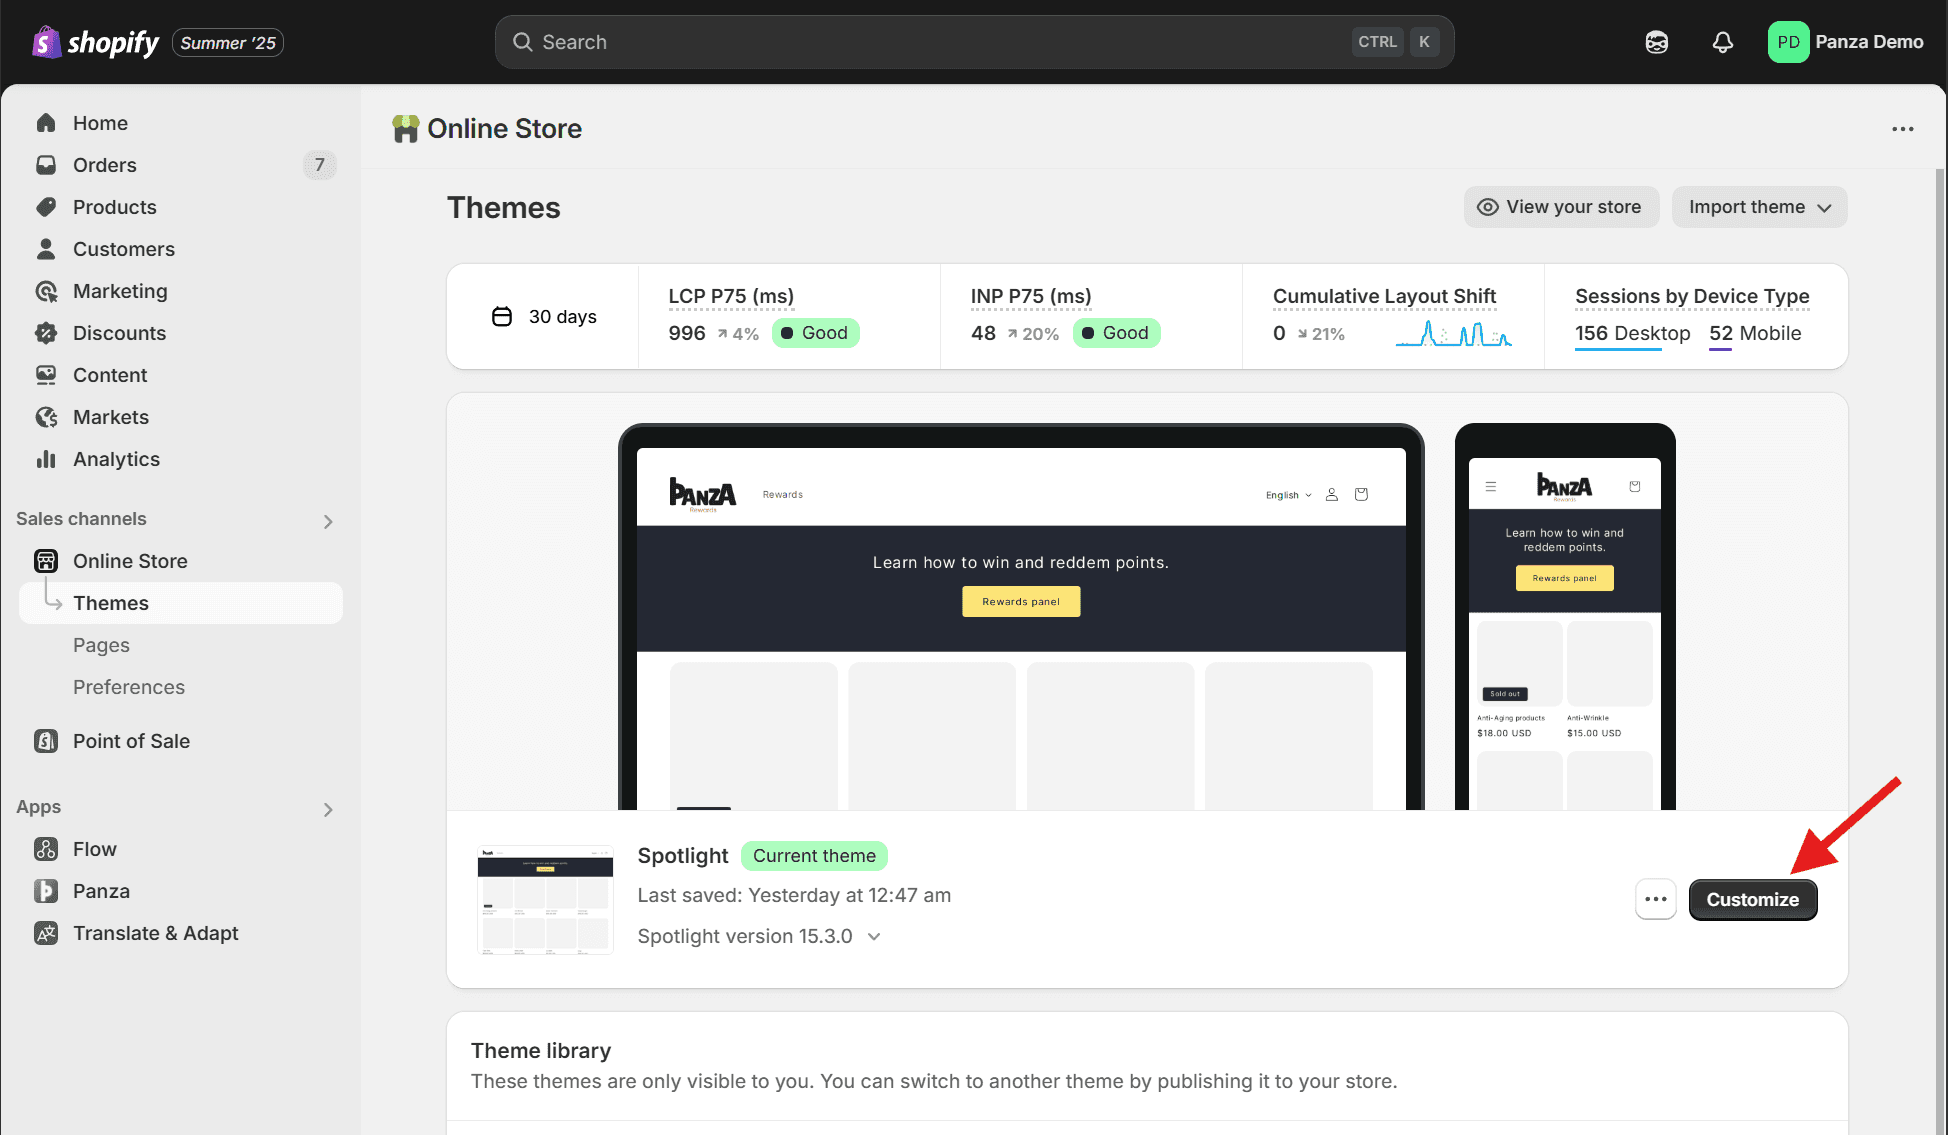Click the desktop theme preview
Screen dimensions: 1948x1135
(x=1021, y=616)
